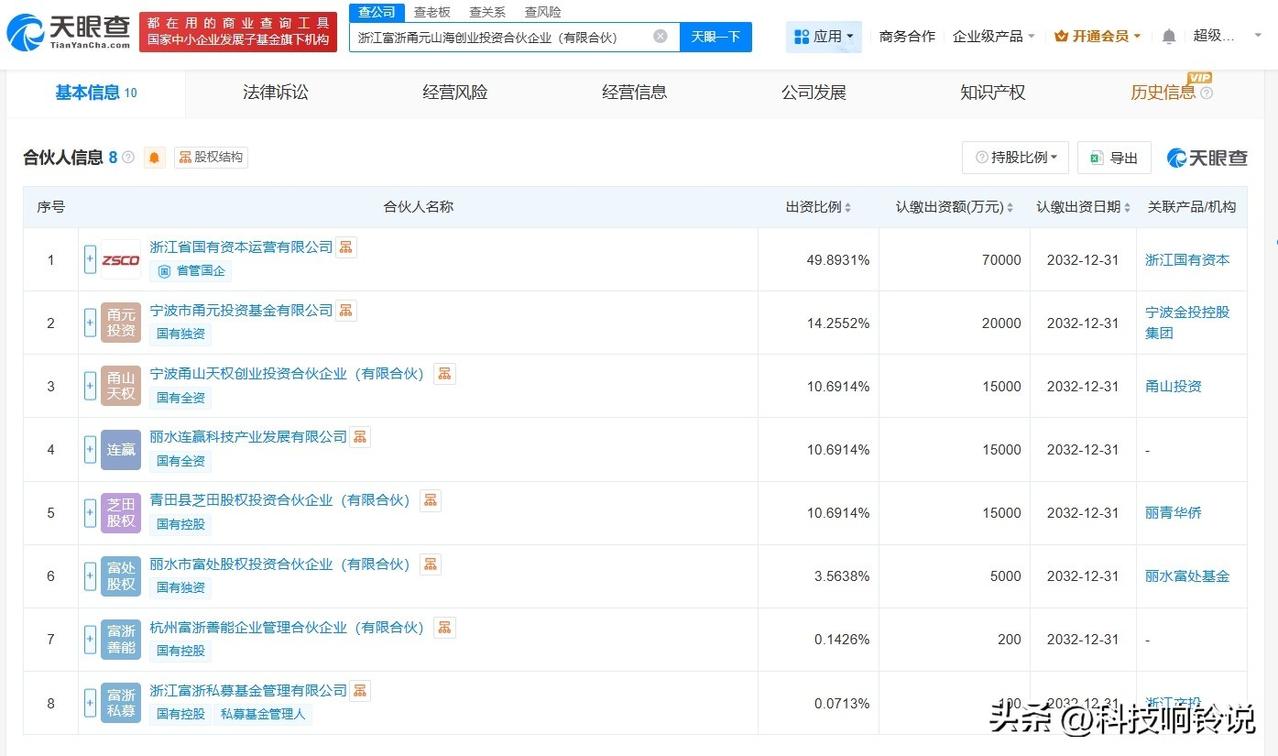The width and height of the screenshot is (1278, 756).
Task: Clear the search box with the X icon
Action: (660, 37)
